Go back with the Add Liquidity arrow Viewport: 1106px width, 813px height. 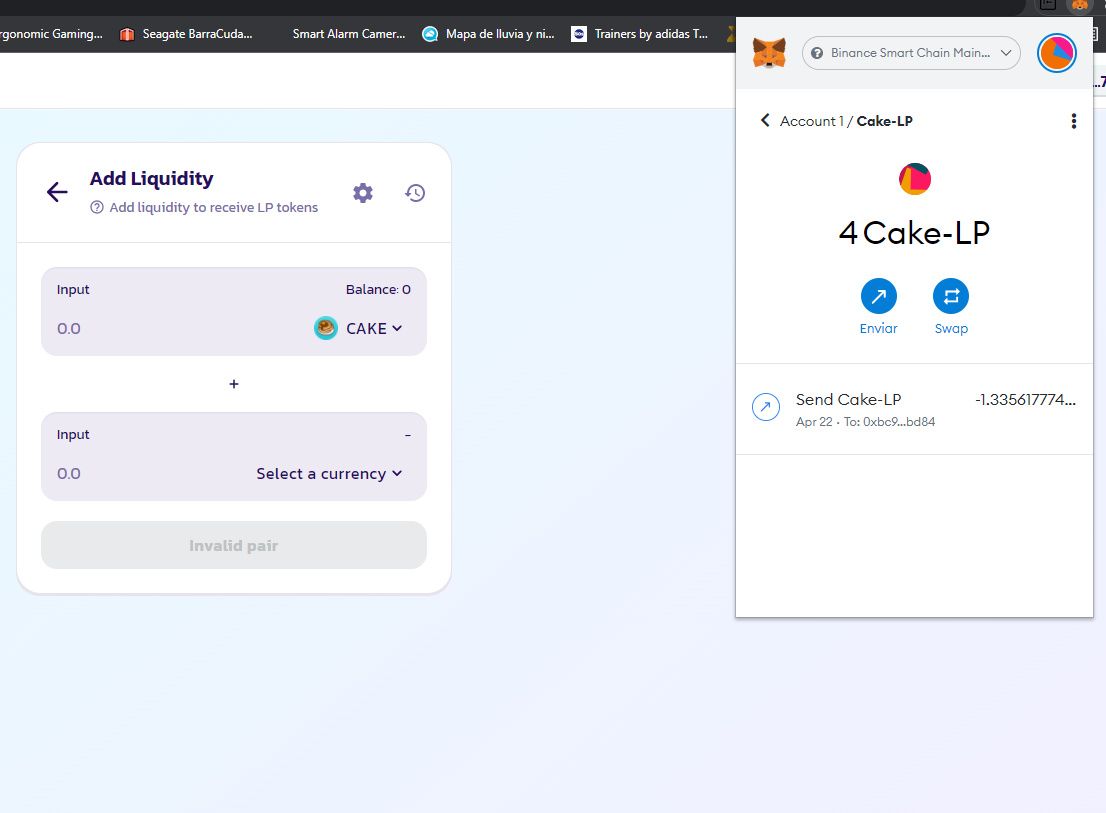(57, 192)
